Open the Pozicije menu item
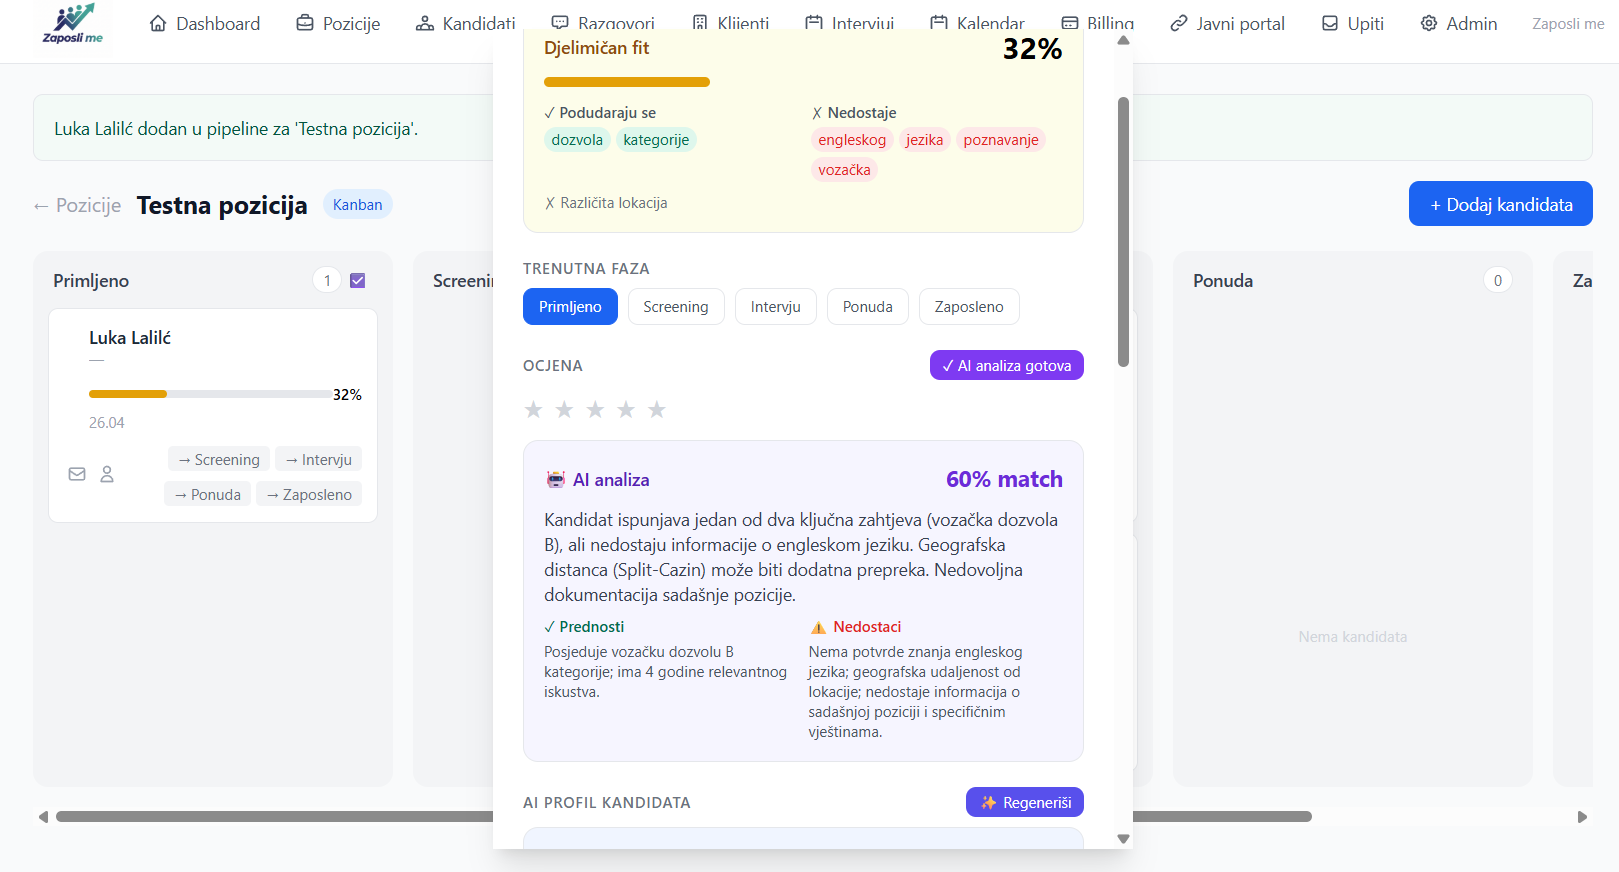The height and width of the screenshot is (872, 1619). 338,23
